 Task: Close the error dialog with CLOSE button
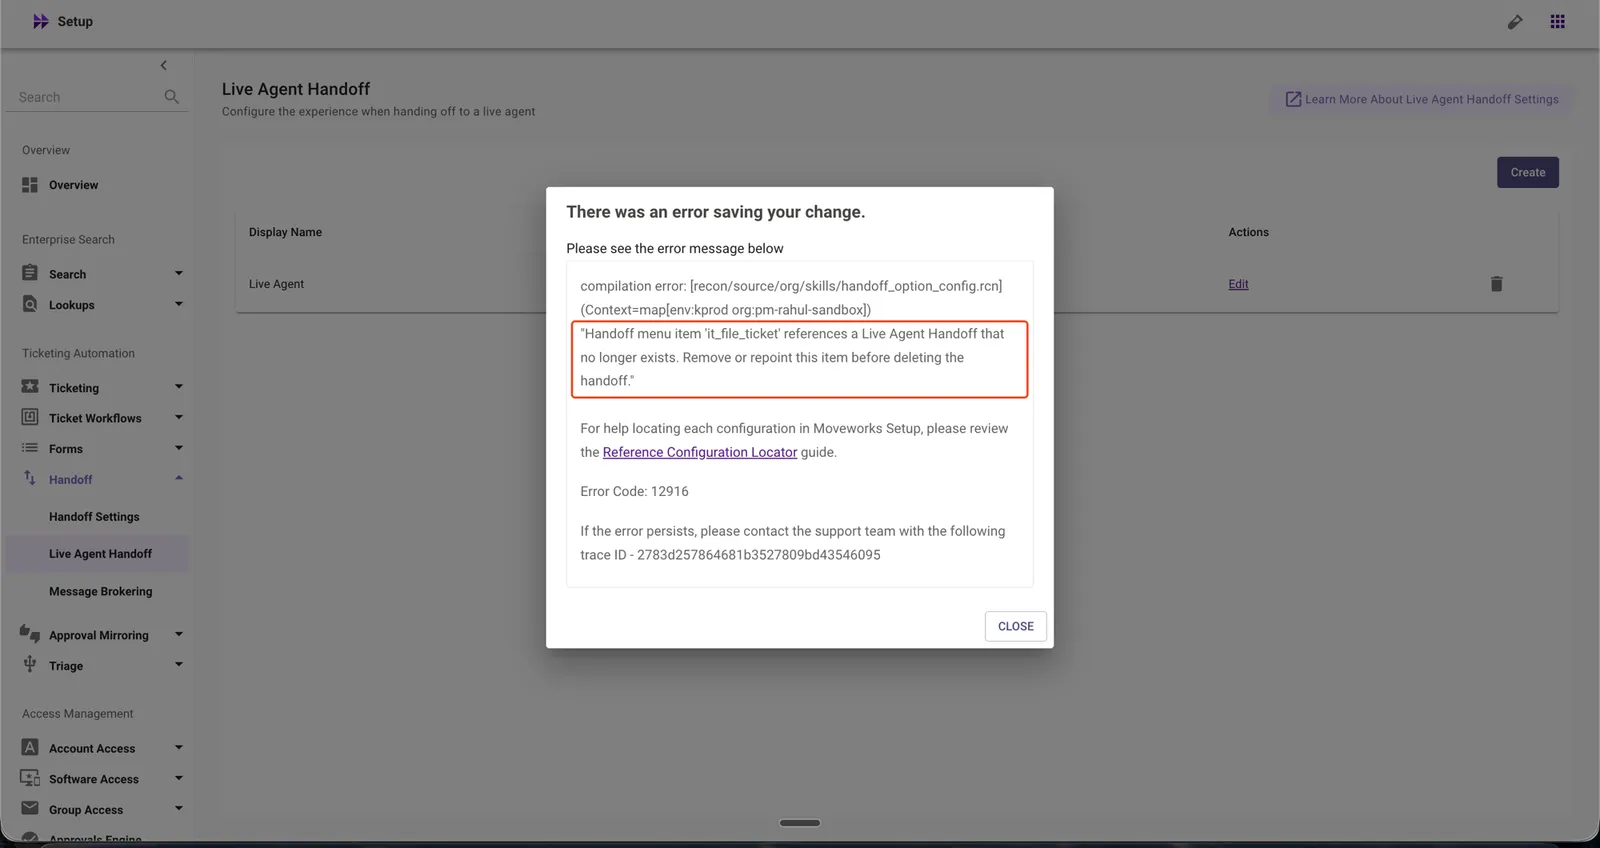click(1016, 626)
